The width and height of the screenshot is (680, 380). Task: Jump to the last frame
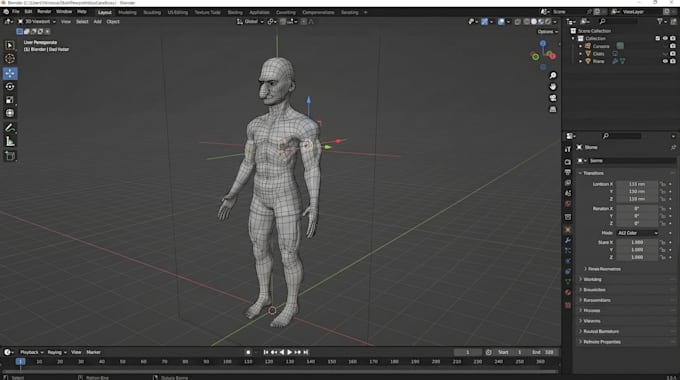306,352
